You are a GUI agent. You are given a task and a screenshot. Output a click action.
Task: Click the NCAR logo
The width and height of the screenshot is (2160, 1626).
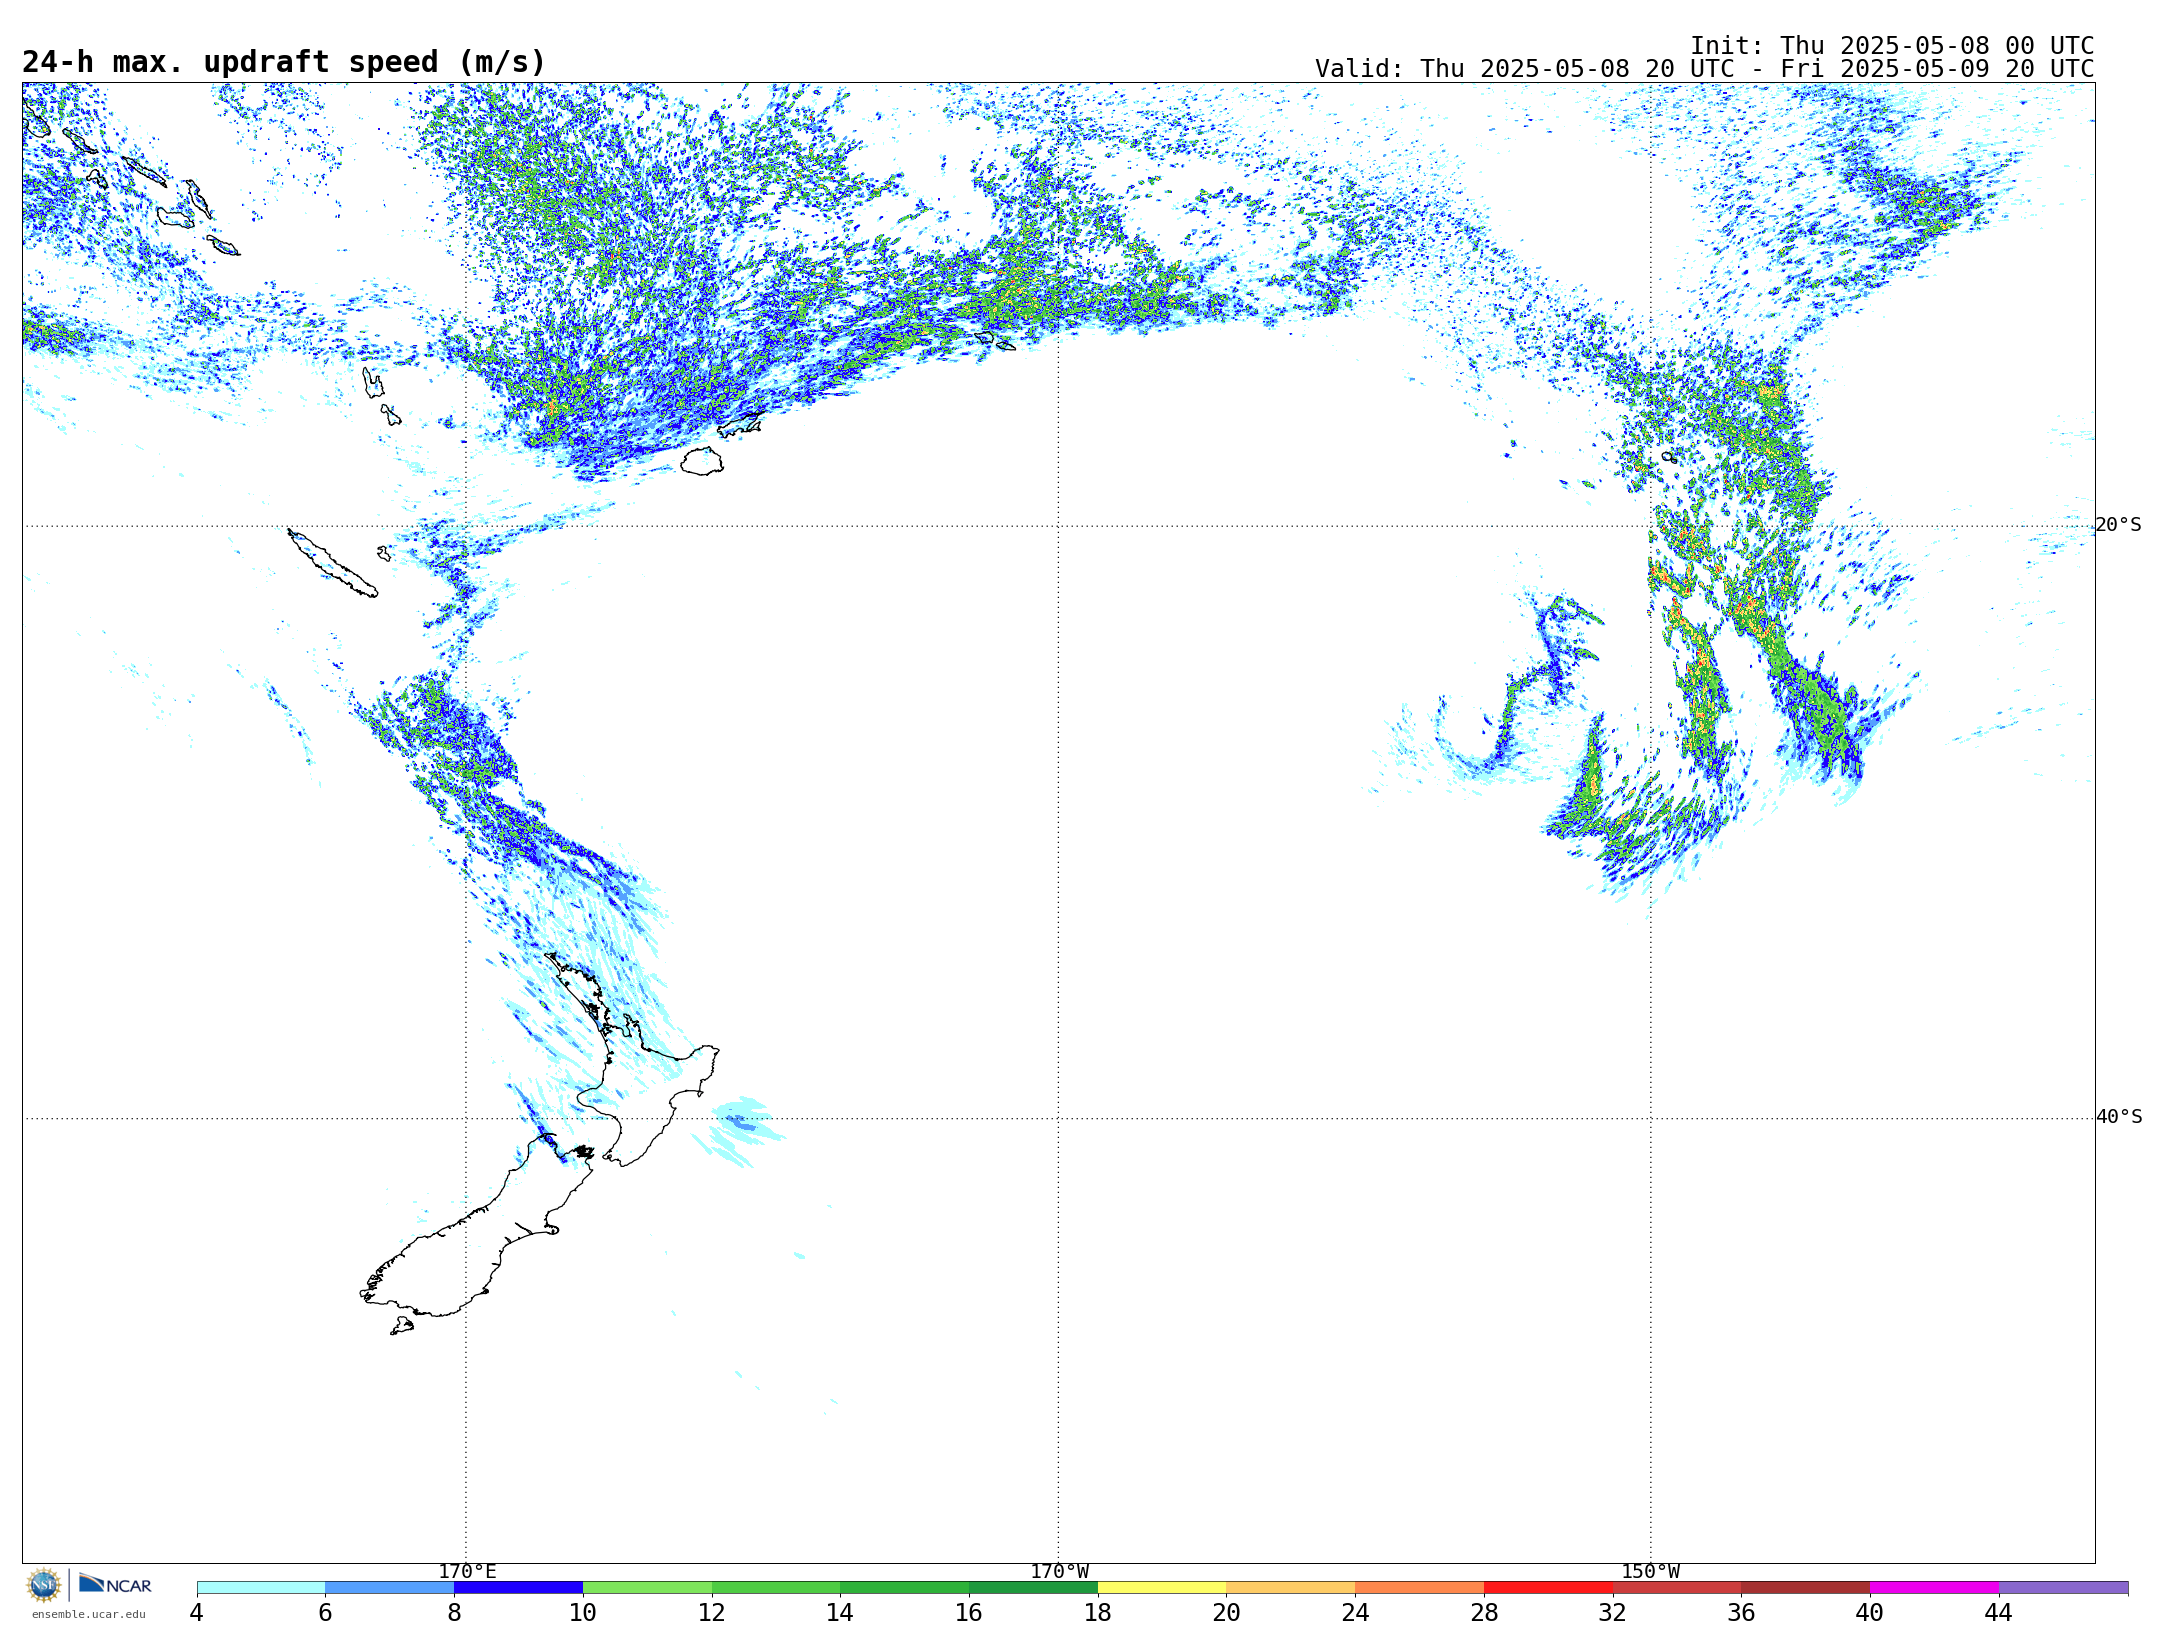click(x=115, y=1584)
